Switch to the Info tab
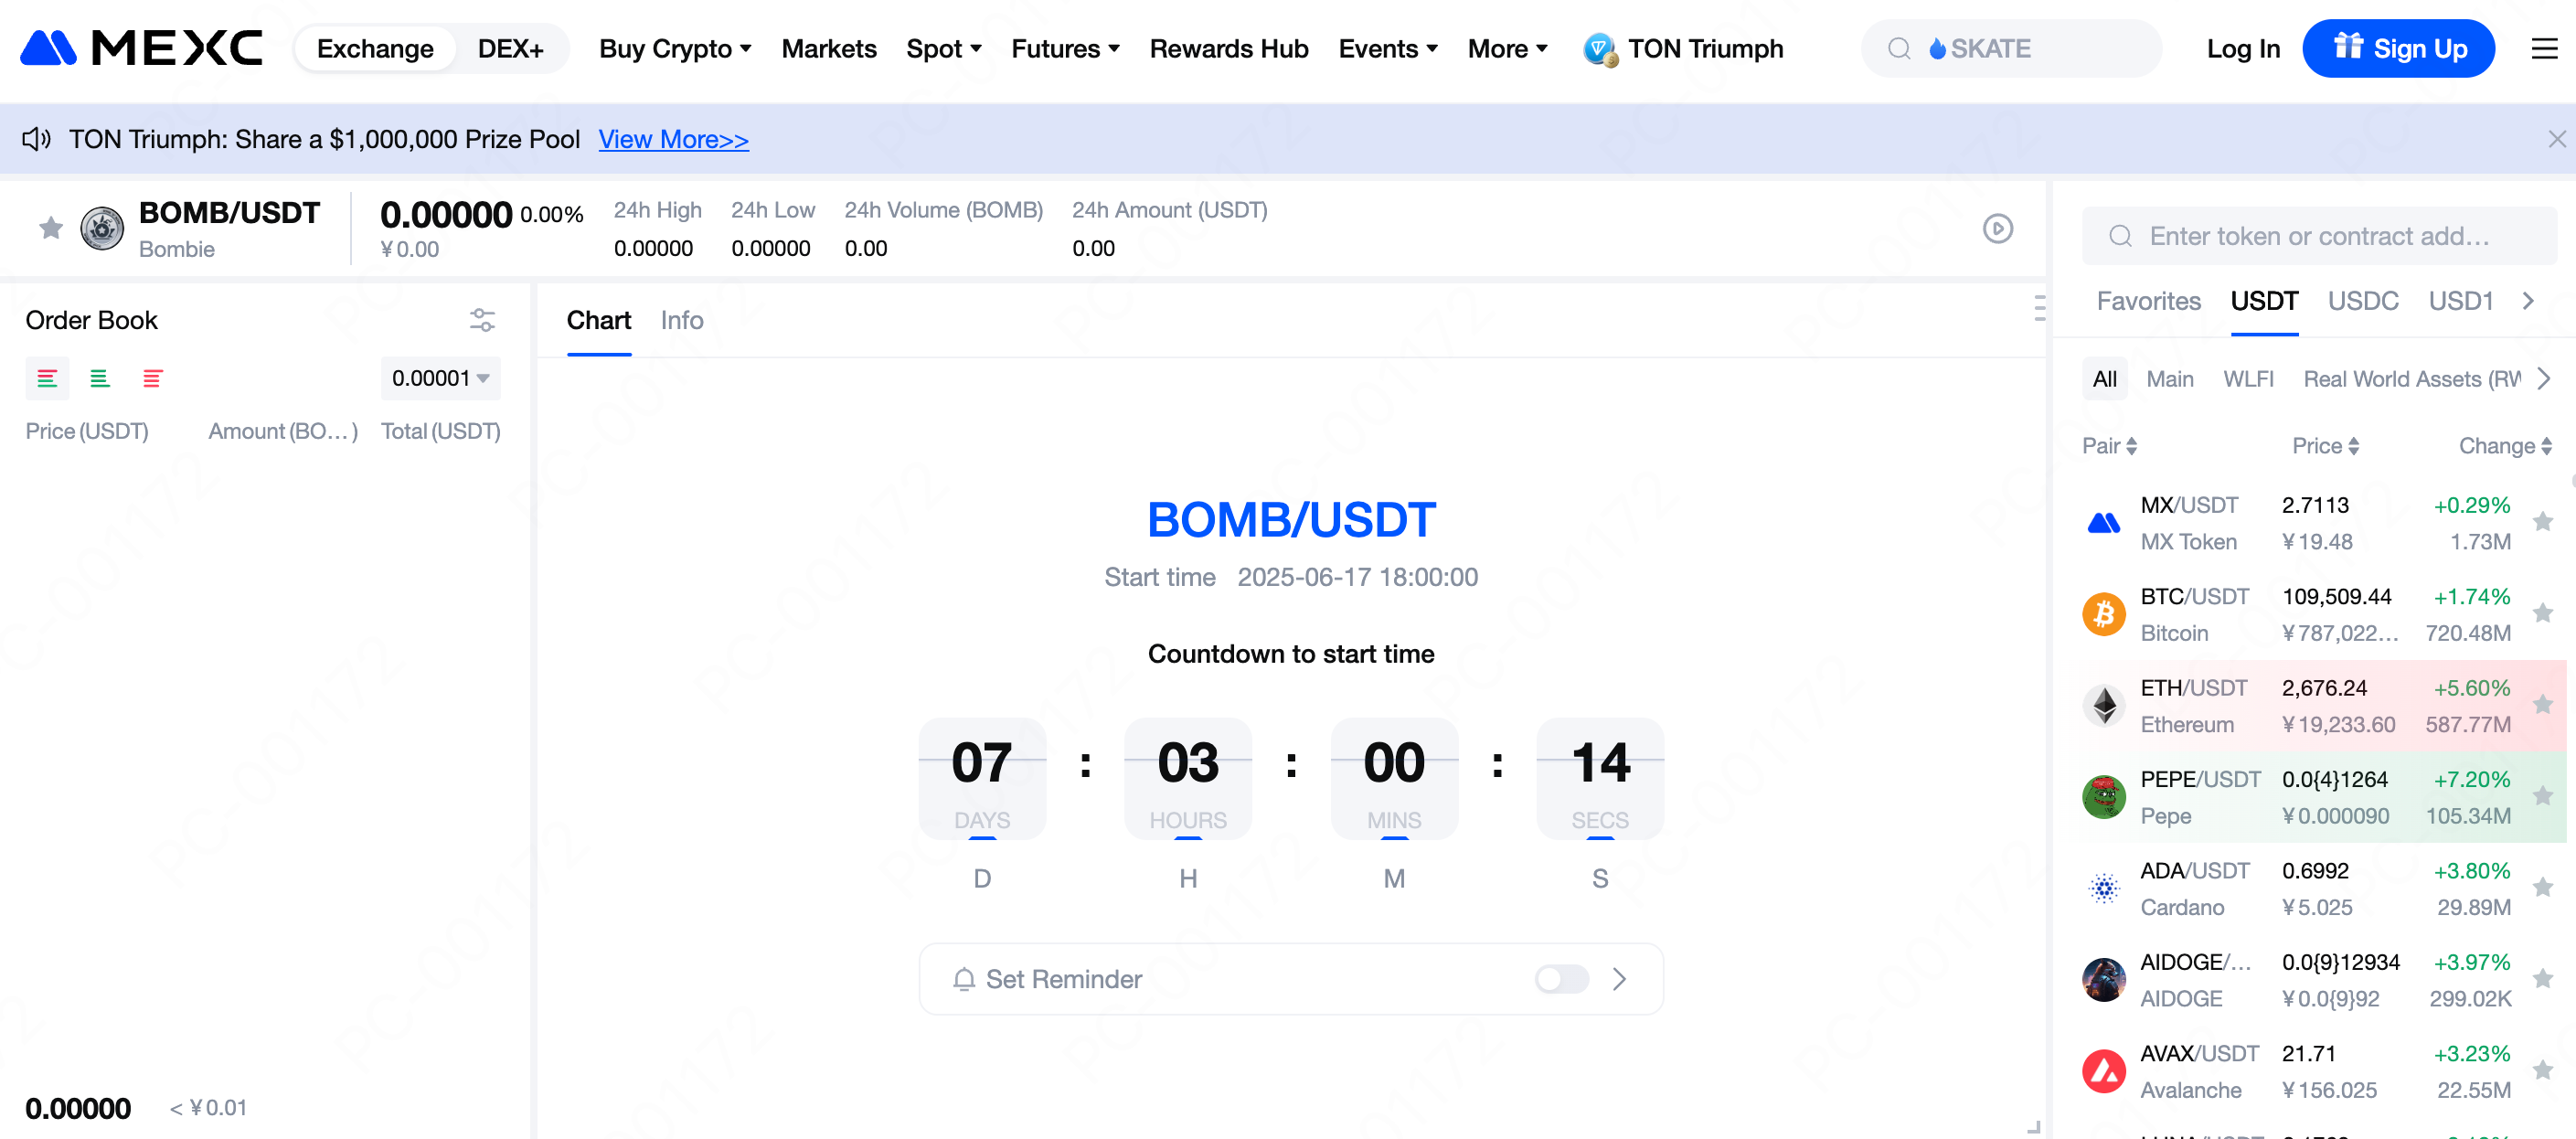This screenshot has height=1139, width=2576. point(681,320)
